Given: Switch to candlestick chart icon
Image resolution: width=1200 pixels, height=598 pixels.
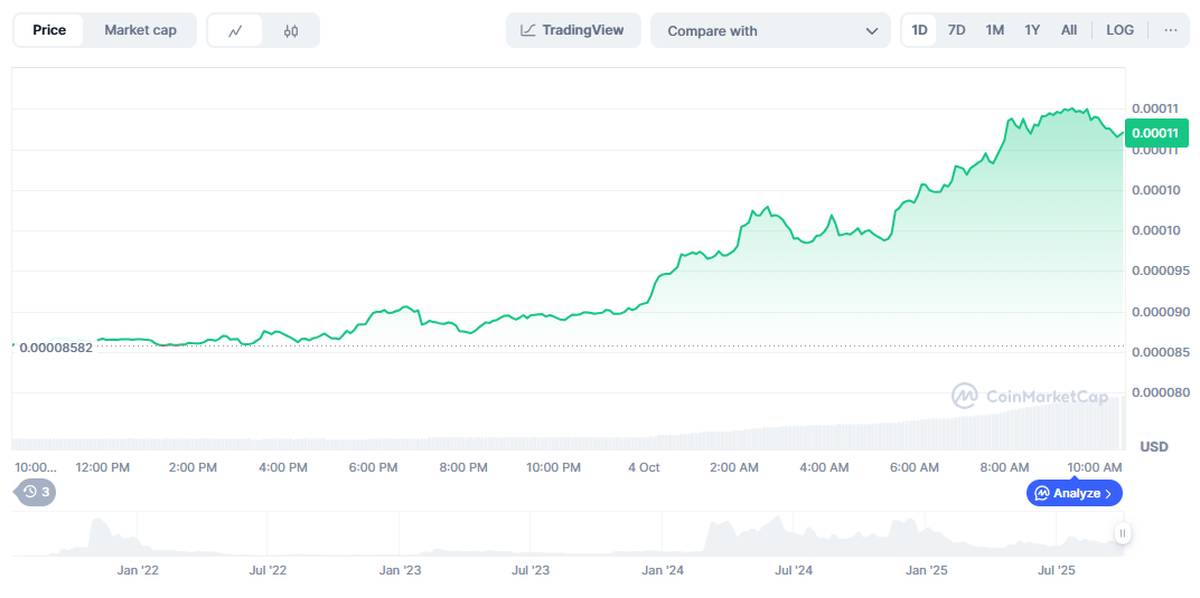Looking at the screenshot, I should coord(291,30).
